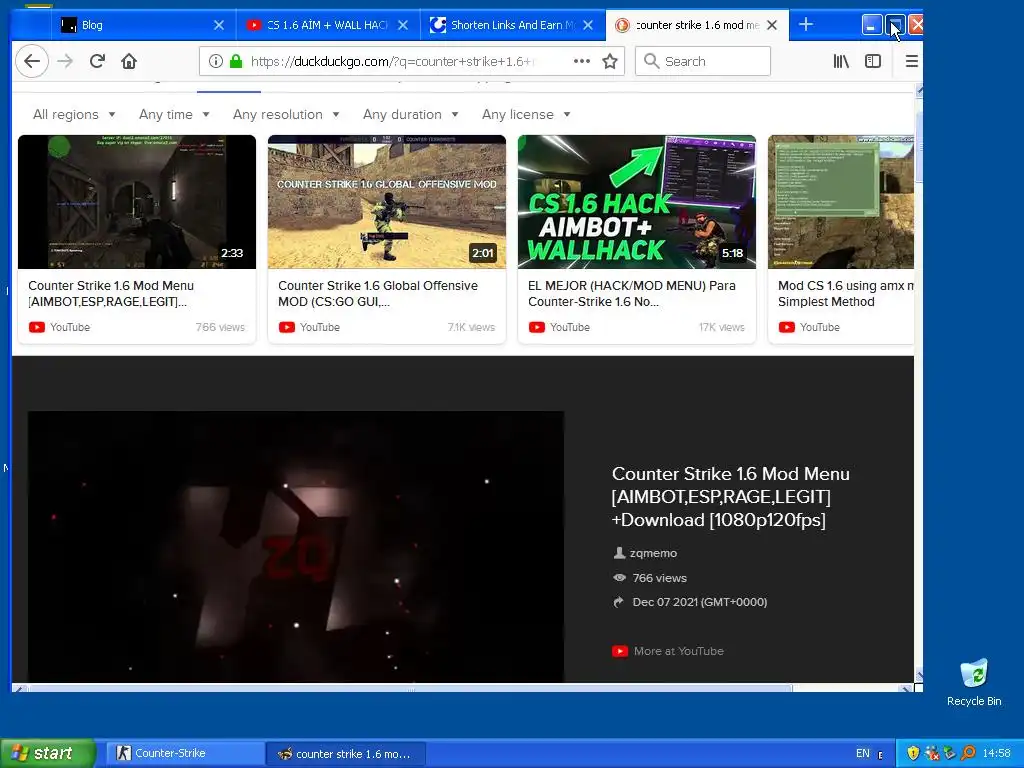Open the Mod CS 1.6 using amx thumbnail
1024x768 pixels.
tap(840, 202)
